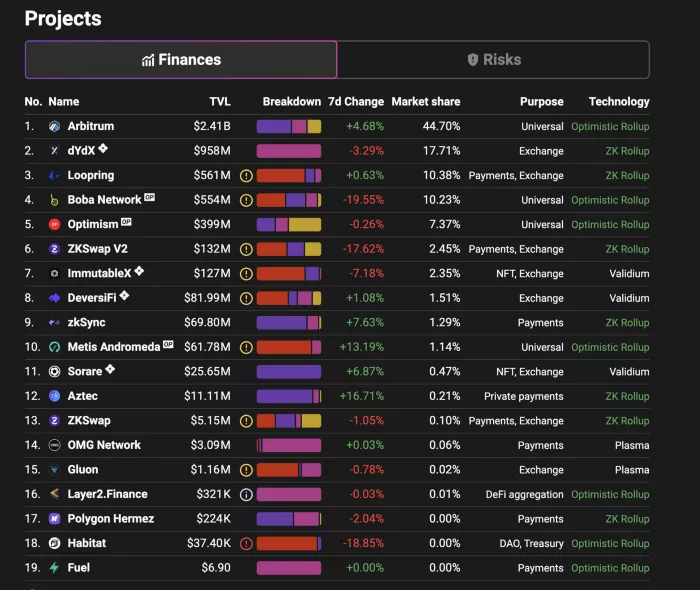
Task: Click the warning icon in Loopring row
Action: coord(246,176)
